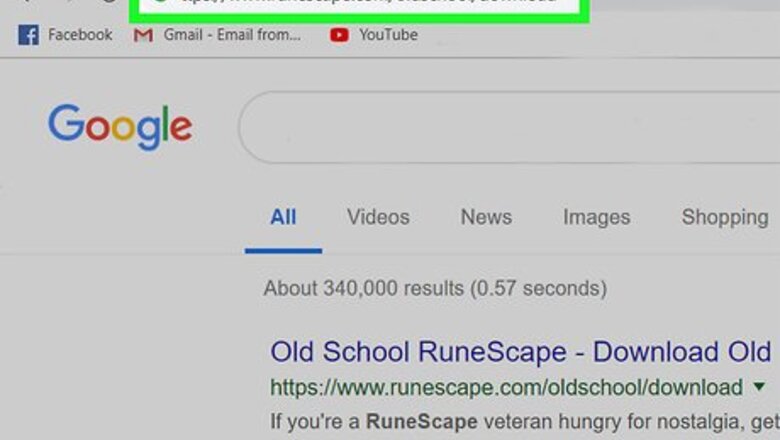Image resolution: width=780 pixels, height=440 pixels.
Task: Expand the arrow beside the runescape.com result URL
Action: pos(759,387)
